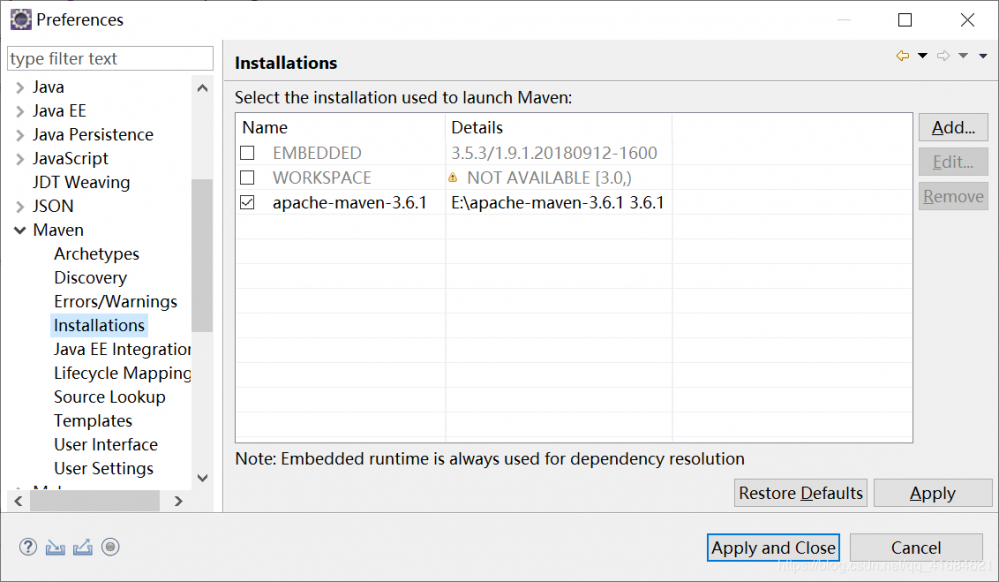Image resolution: width=999 pixels, height=582 pixels.
Task: Click the grayed forward navigation arrow
Action: pos(942,56)
